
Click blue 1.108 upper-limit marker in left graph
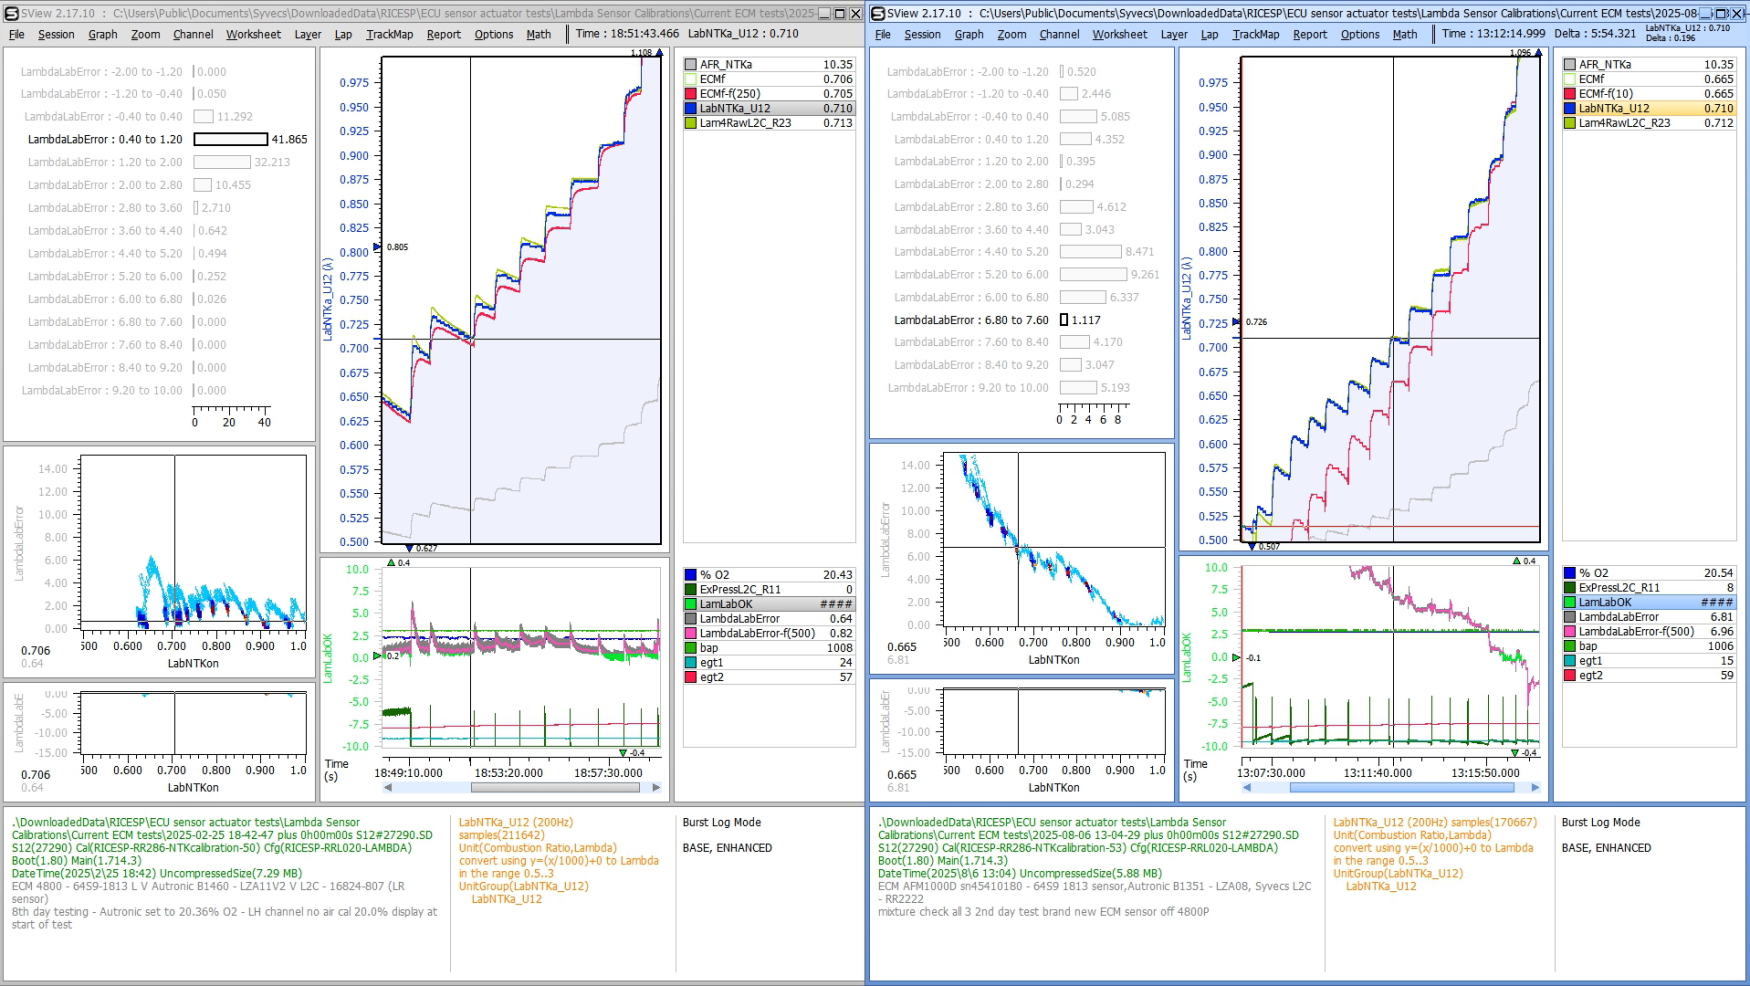click(659, 53)
